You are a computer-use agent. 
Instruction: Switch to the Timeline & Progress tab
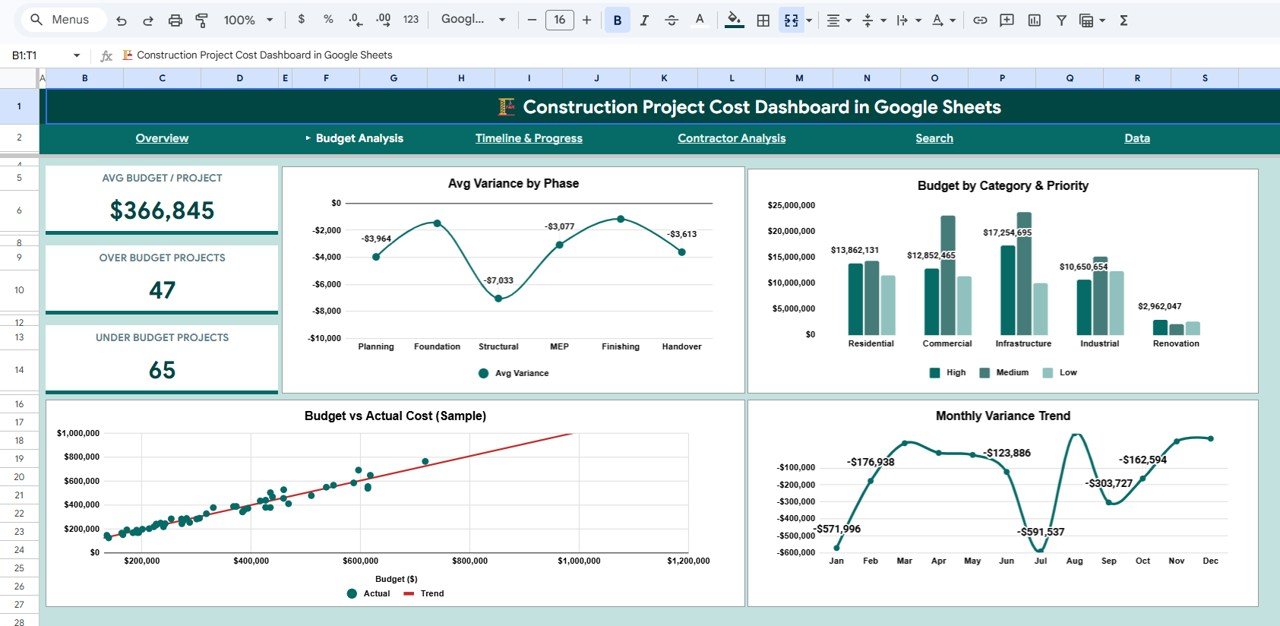coord(528,138)
